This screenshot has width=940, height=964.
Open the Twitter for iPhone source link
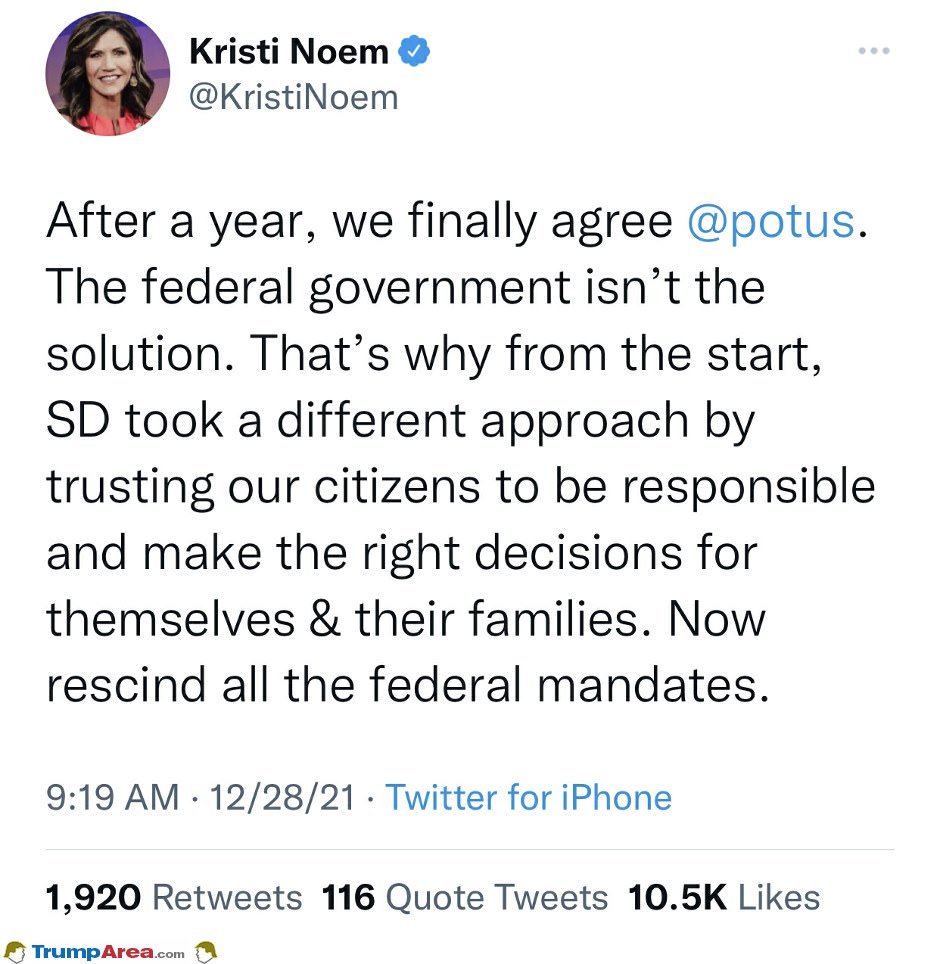click(528, 797)
